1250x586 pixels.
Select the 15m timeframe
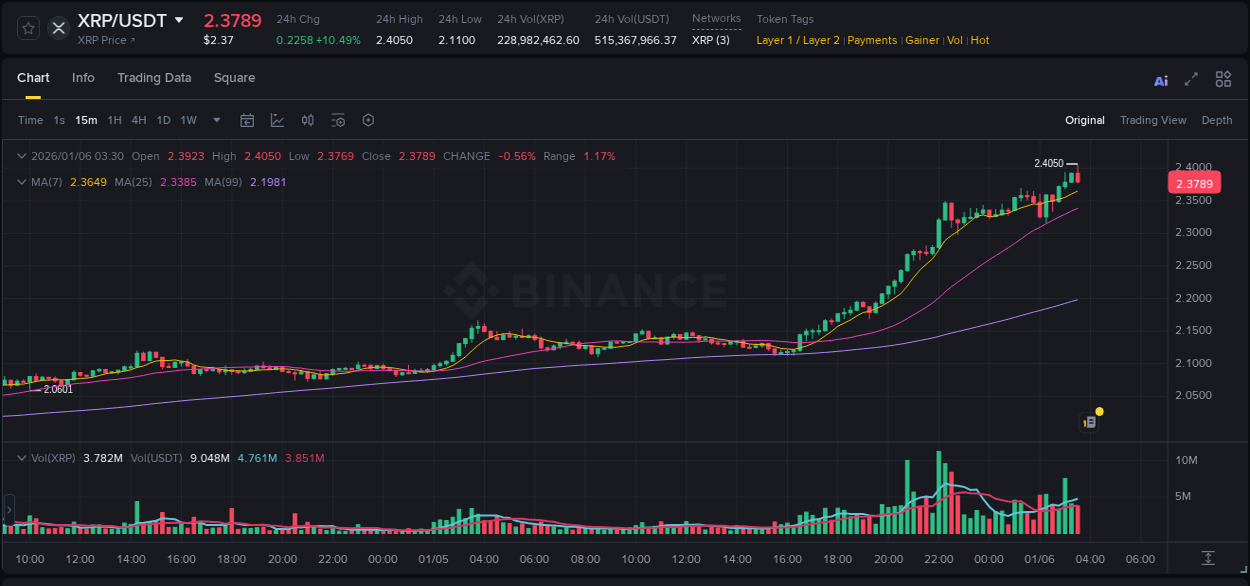86,120
